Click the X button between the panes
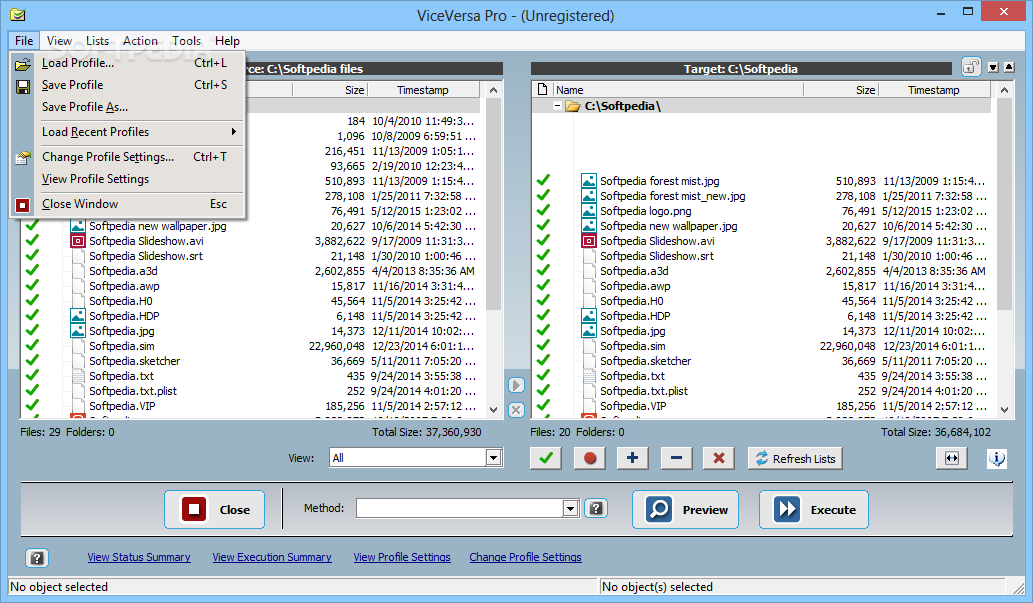Screen dimensions: 1033x603 [516, 410]
